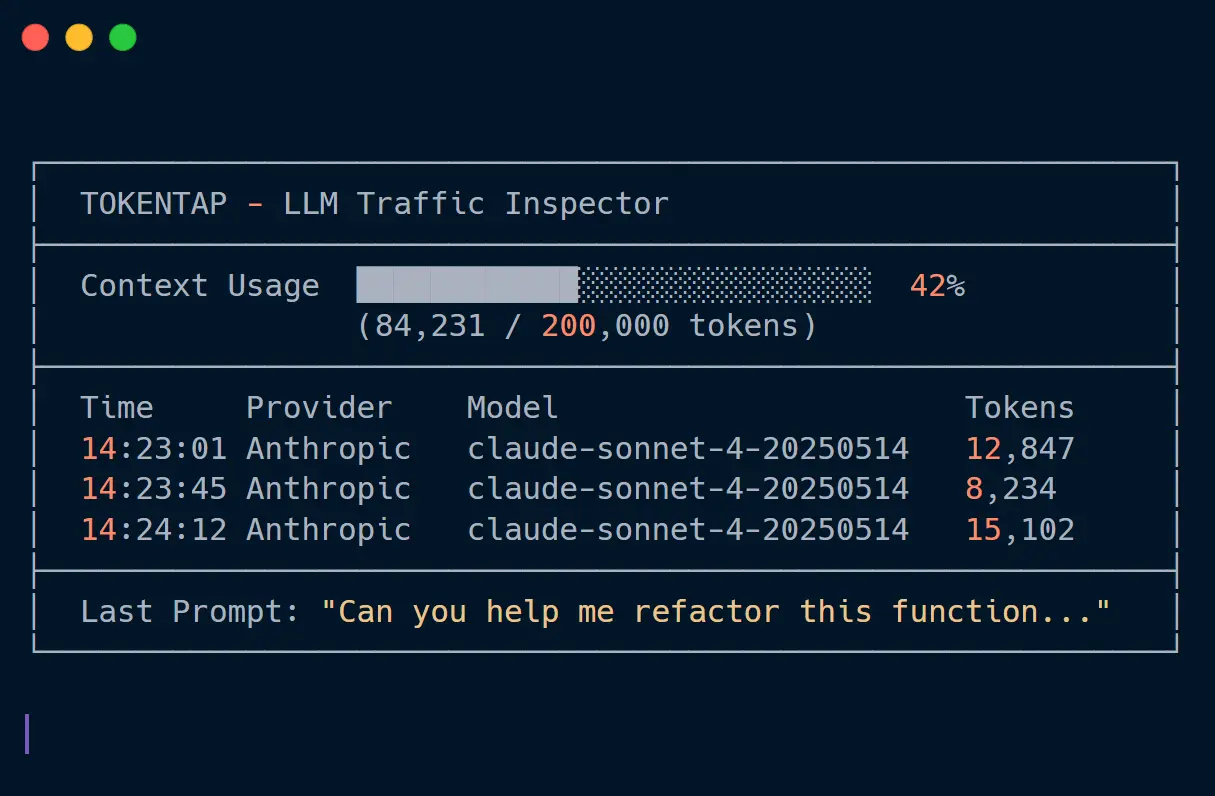Screen dimensions: 1215x796
Task: Click the yellow minimize window control
Action: (78, 36)
